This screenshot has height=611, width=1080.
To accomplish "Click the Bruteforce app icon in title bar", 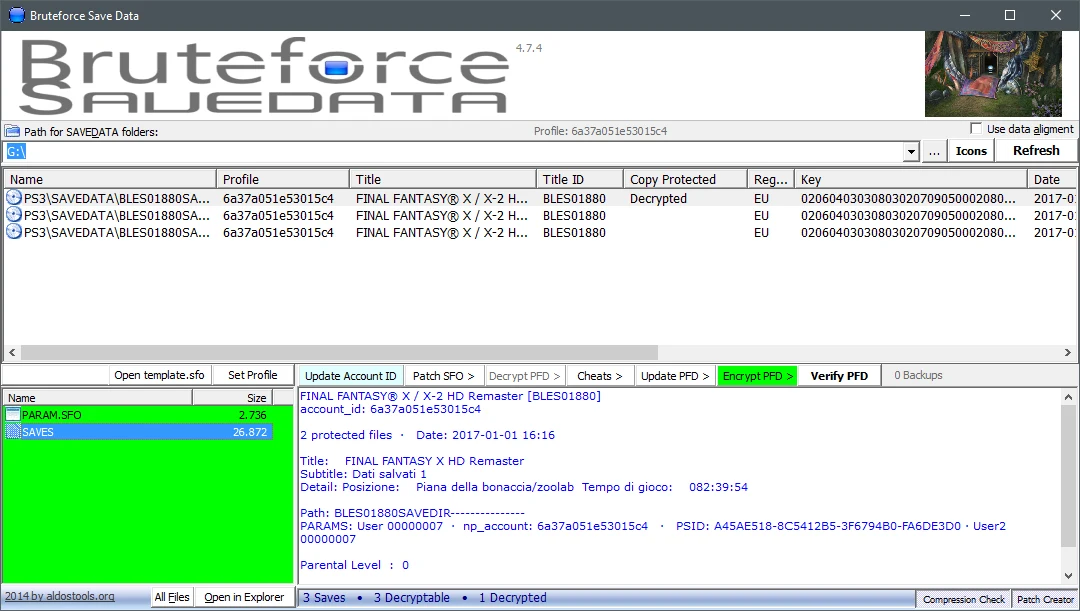I will [x=16, y=14].
